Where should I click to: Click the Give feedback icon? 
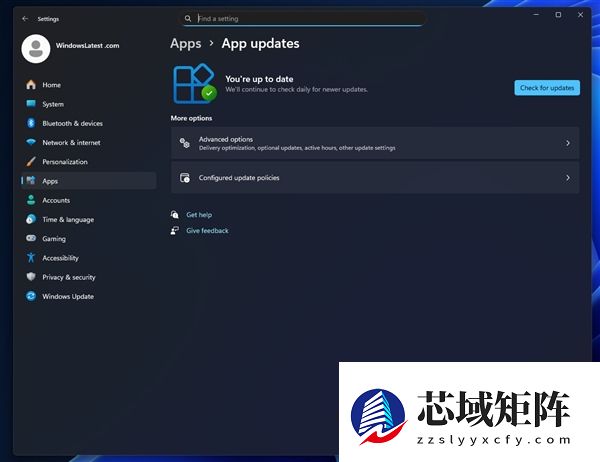point(175,230)
